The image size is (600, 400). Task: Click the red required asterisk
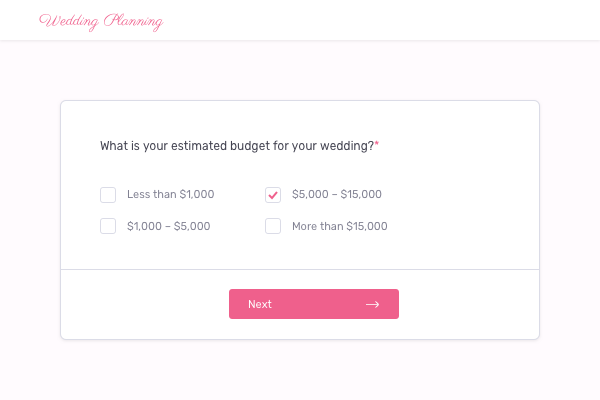click(377, 145)
